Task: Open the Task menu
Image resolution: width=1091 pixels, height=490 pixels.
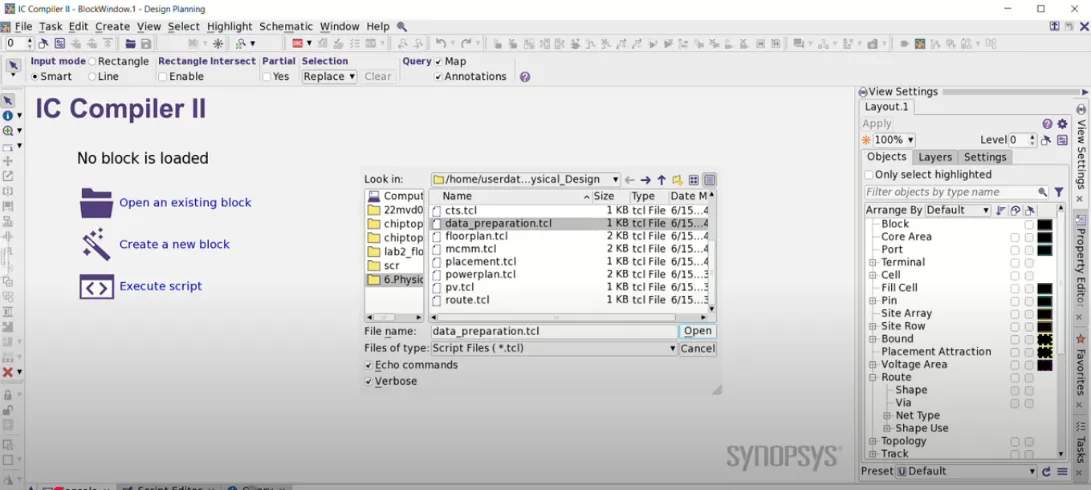Action: 51,26
